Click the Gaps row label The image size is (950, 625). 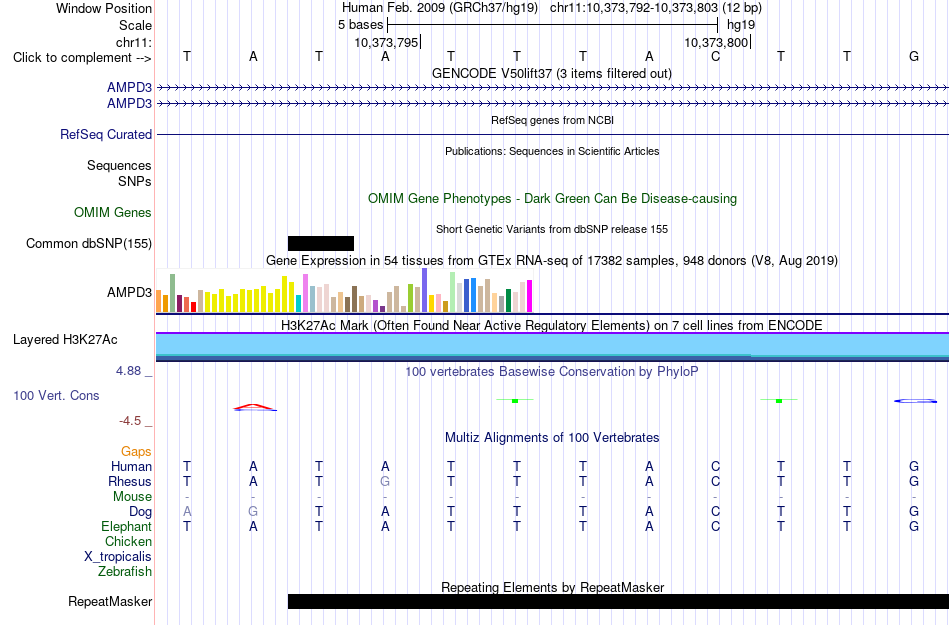pyautogui.click(x=136, y=452)
